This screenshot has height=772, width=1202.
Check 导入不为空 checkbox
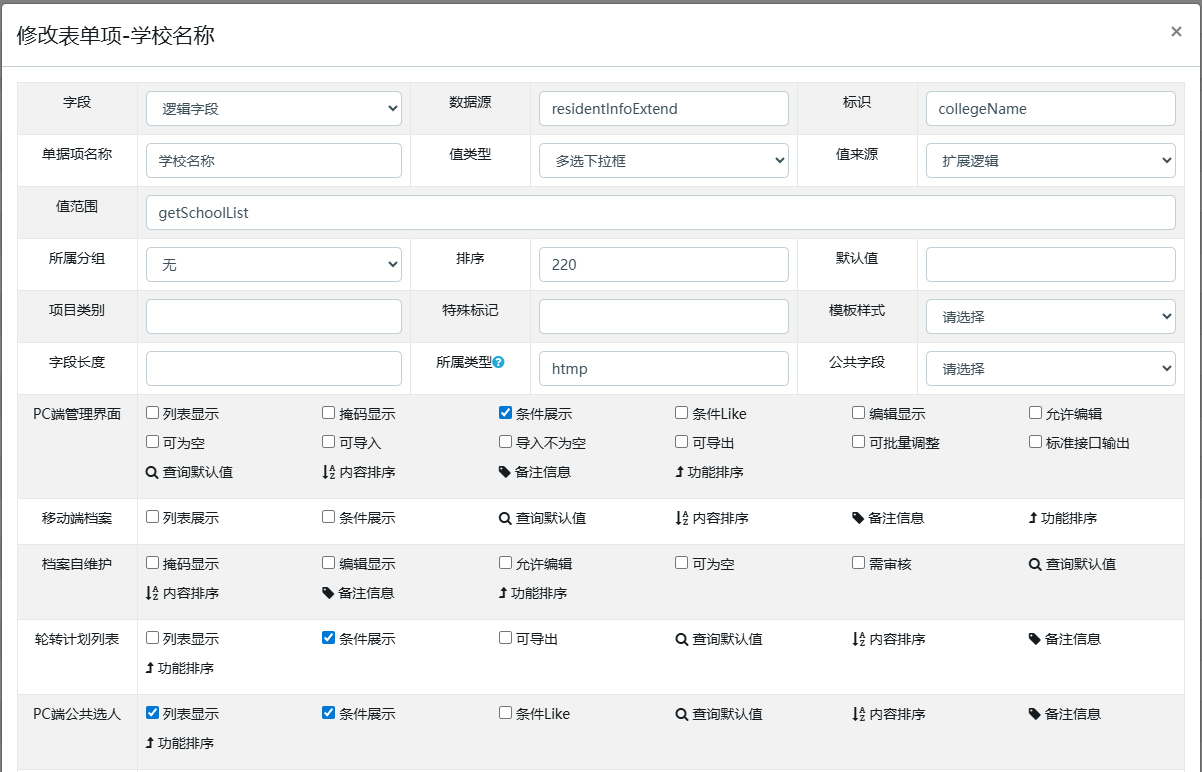tap(505, 442)
